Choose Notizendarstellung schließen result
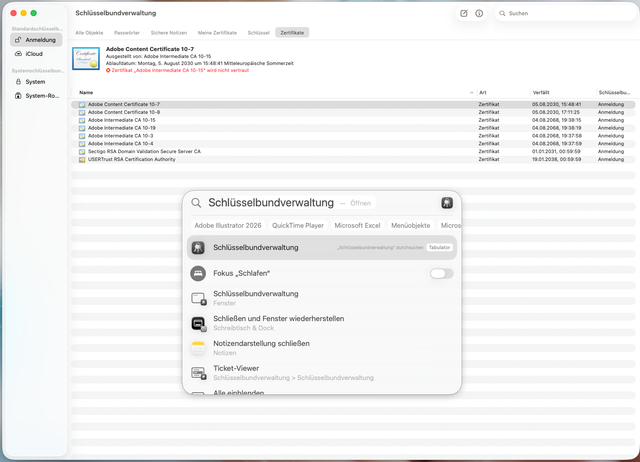This screenshot has height=462, width=640. [x=322, y=348]
